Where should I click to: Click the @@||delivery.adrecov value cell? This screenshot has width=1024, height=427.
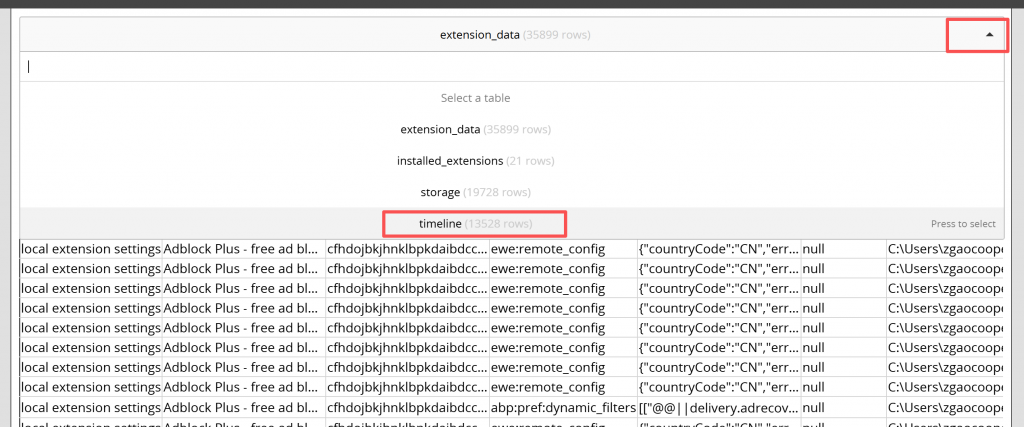click(x=718, y=408)
